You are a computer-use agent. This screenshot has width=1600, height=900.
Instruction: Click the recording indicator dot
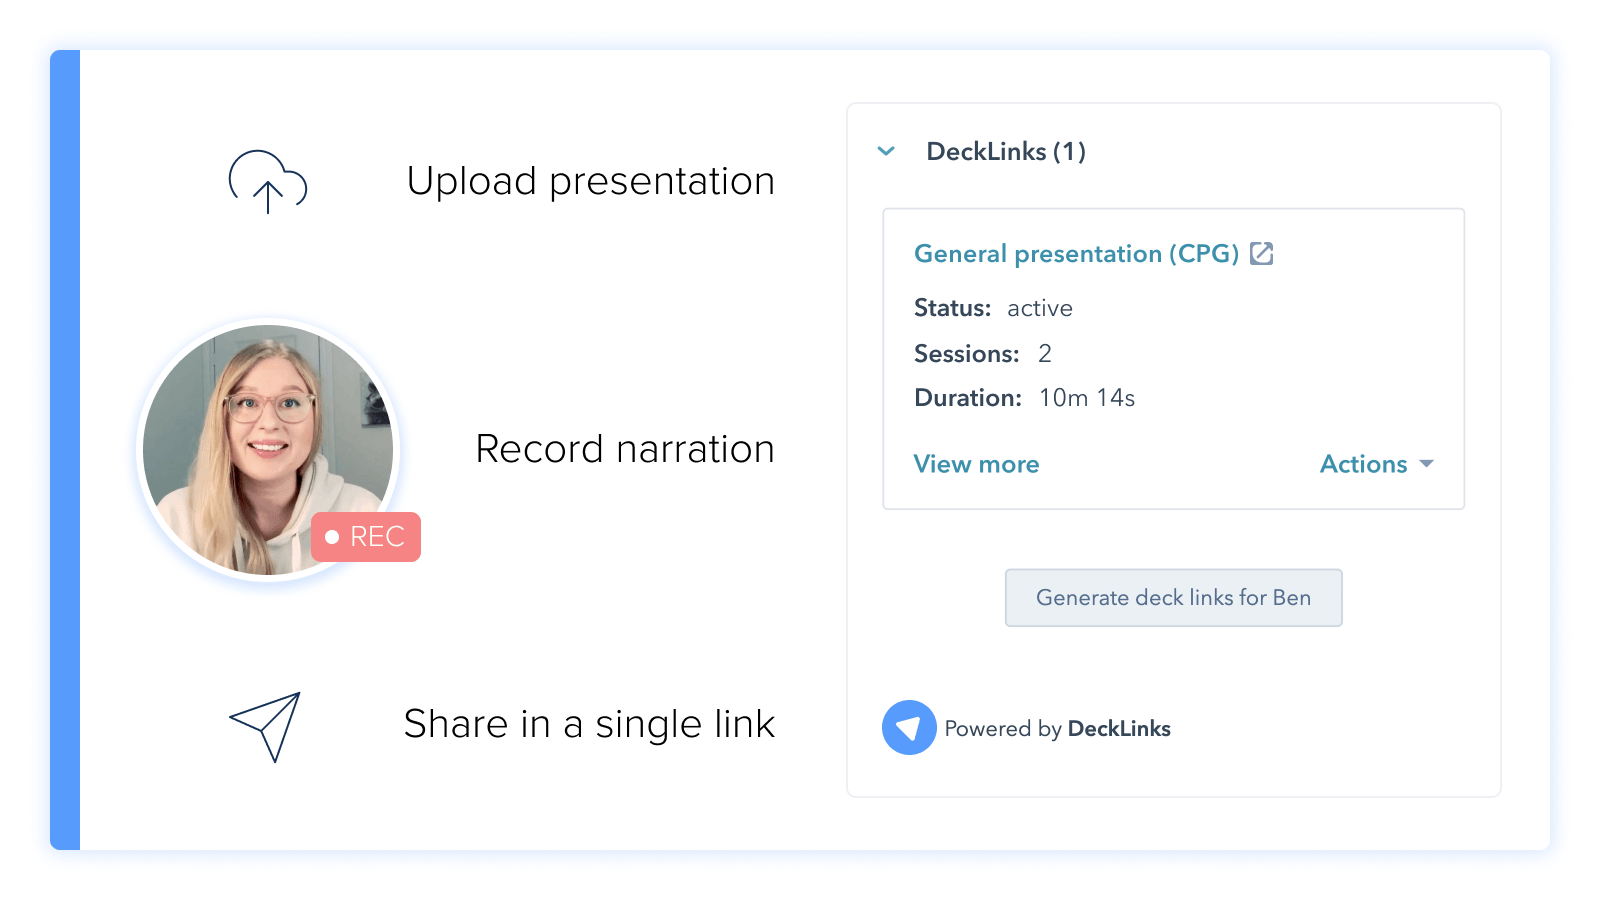click(332, 537)
